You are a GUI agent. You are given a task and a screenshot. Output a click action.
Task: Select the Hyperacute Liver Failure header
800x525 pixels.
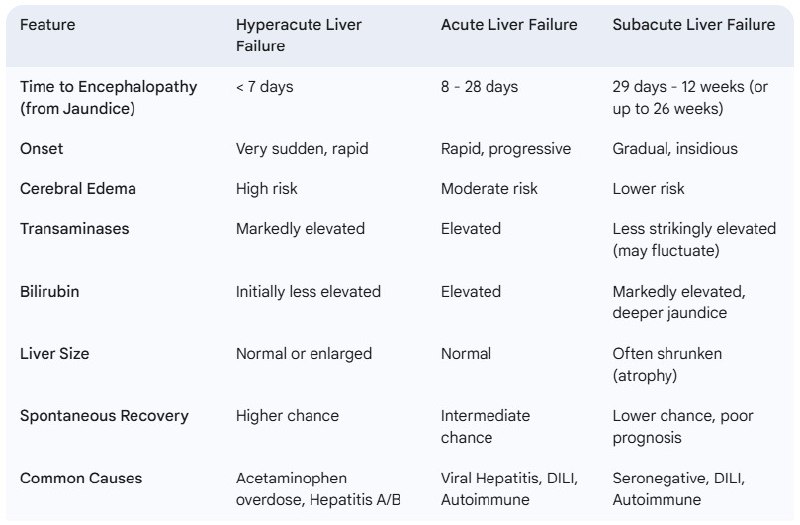click(x=298, y=35)
